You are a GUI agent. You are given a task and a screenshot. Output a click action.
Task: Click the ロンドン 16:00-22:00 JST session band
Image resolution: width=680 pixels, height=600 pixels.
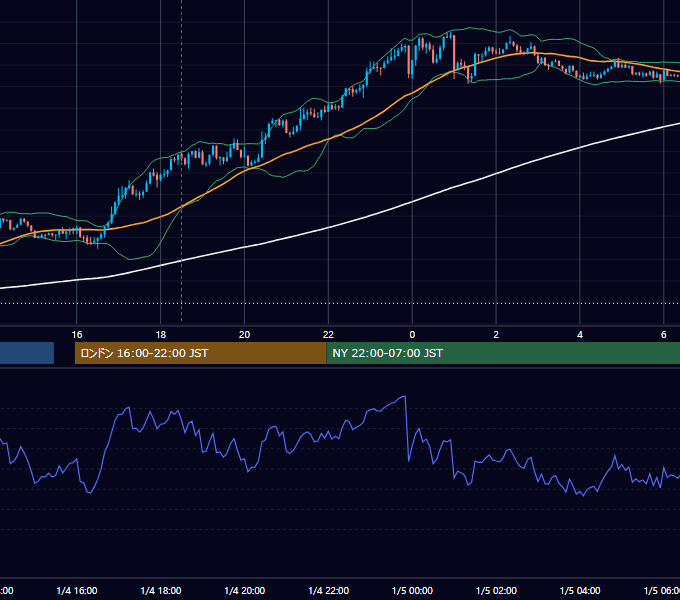(x=200, y=353)
